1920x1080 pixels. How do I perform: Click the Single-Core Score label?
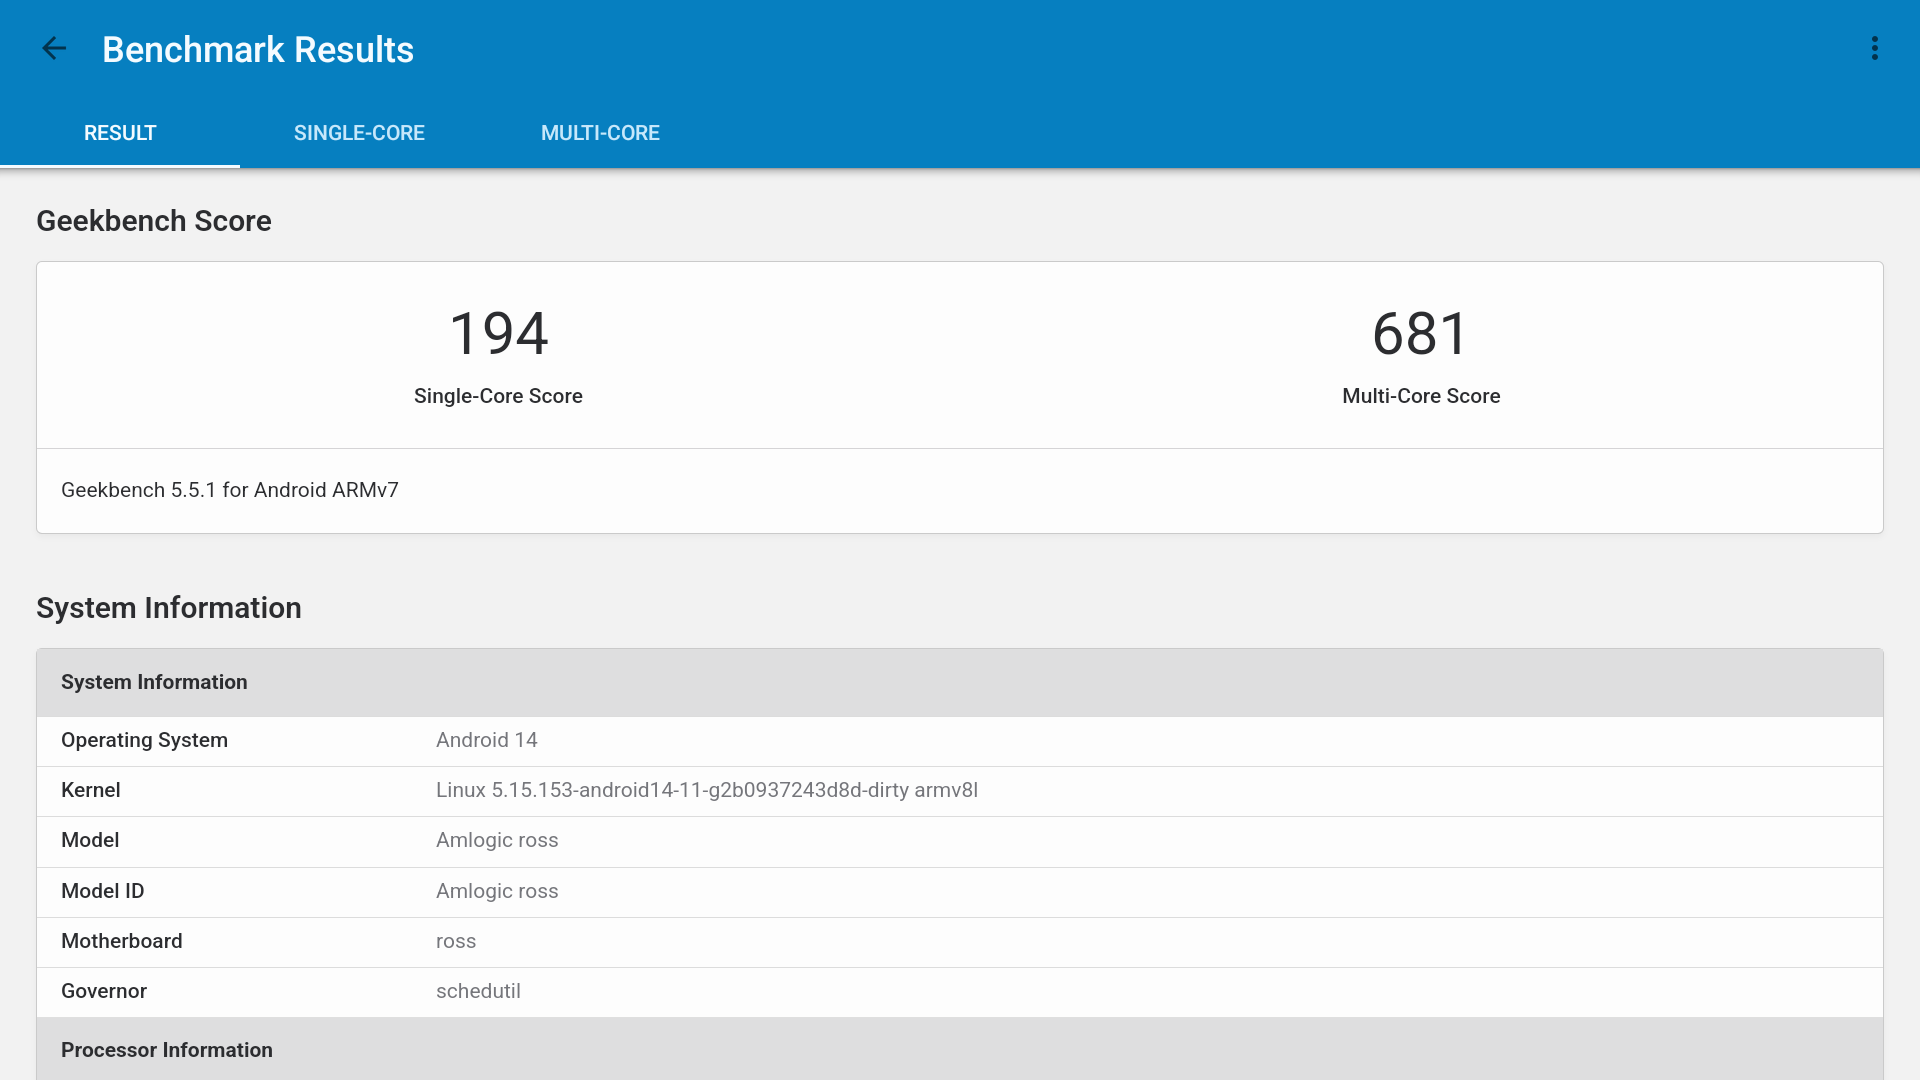tap(498, 396)
